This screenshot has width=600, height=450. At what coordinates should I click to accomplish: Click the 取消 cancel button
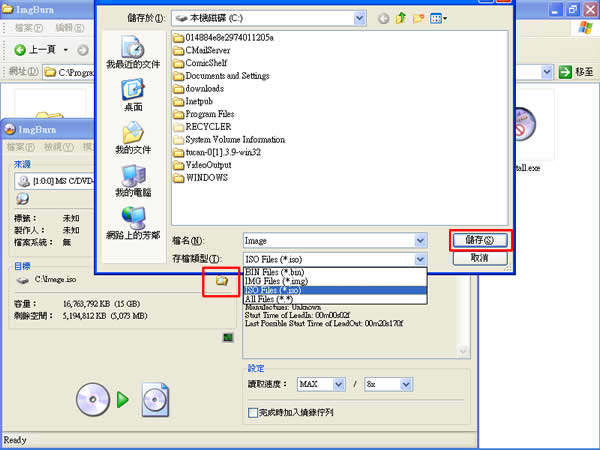480,258
